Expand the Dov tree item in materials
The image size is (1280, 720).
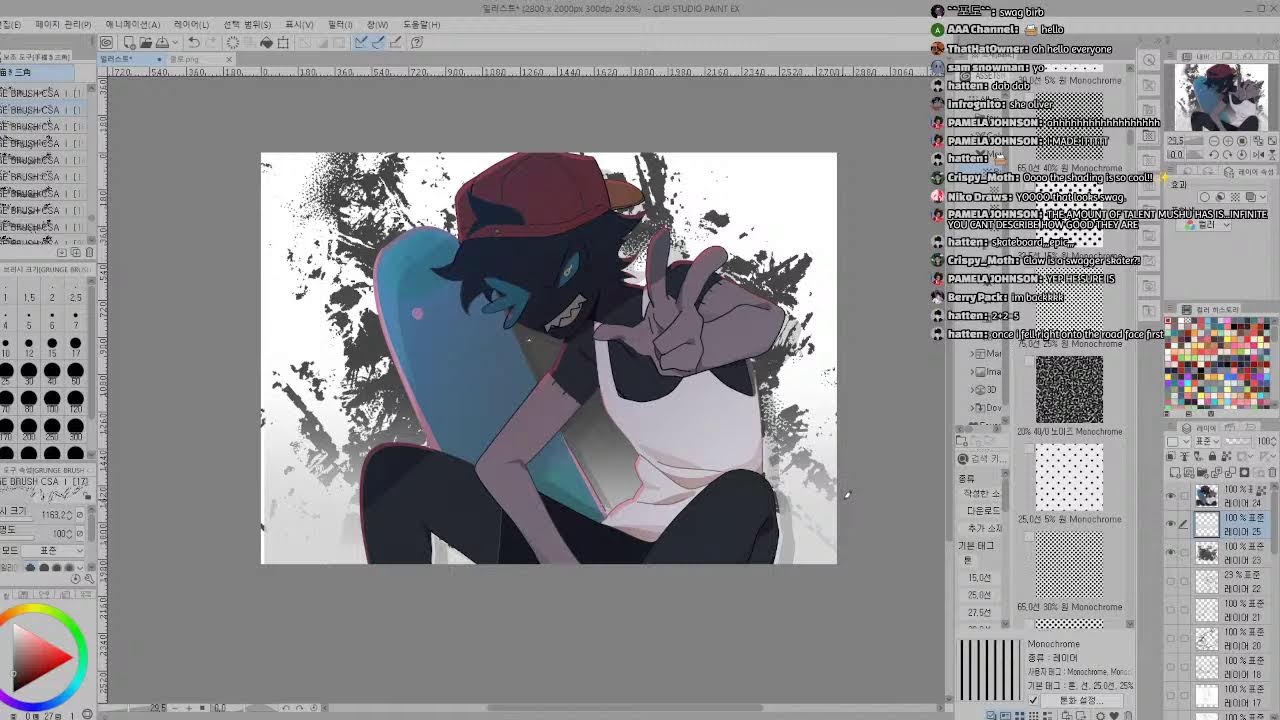click(973, 408)
